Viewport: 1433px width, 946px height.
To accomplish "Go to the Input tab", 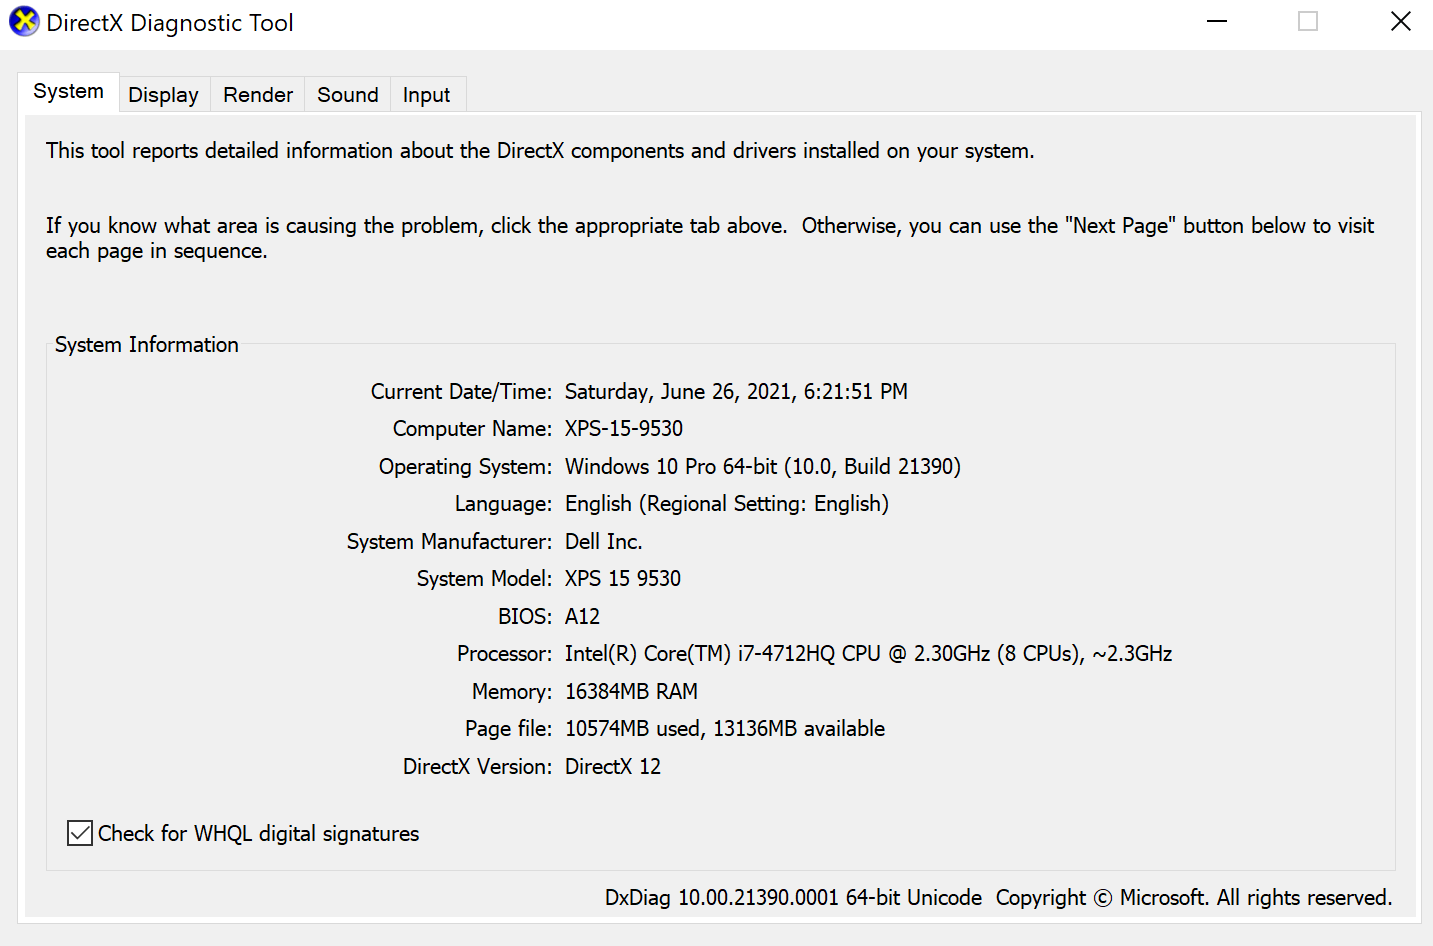I will (427, 95).
